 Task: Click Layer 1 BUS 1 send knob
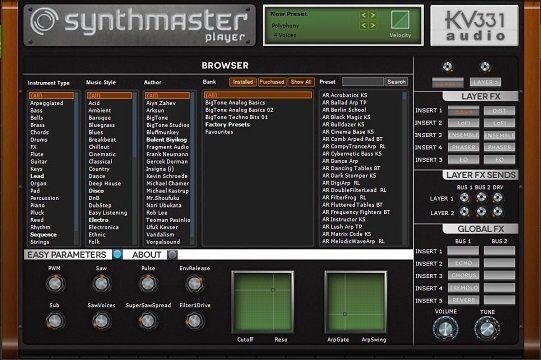[464, 198]
